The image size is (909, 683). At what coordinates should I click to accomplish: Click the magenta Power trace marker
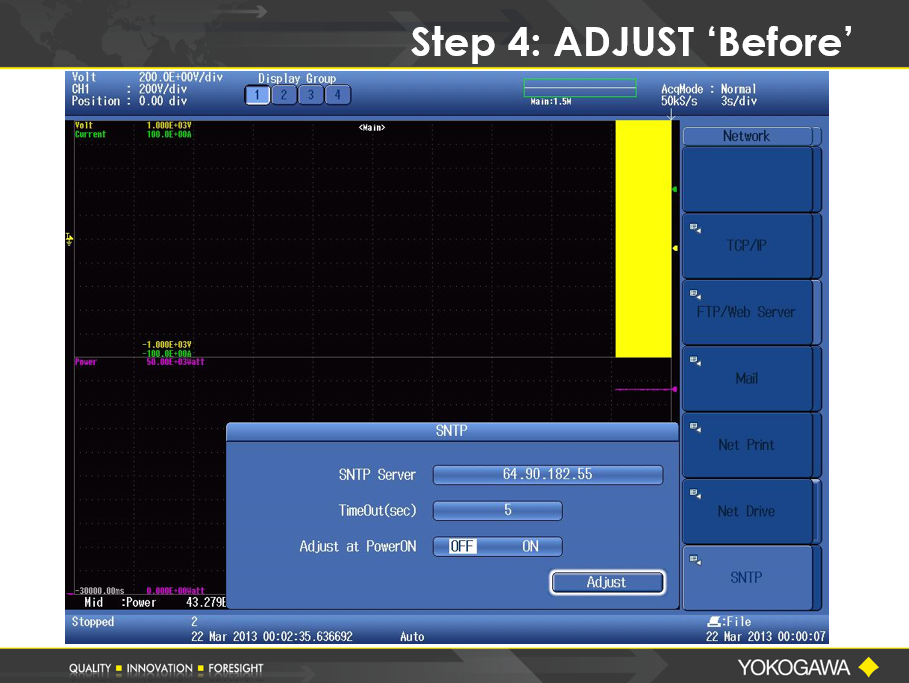click(x=674, y=389)
